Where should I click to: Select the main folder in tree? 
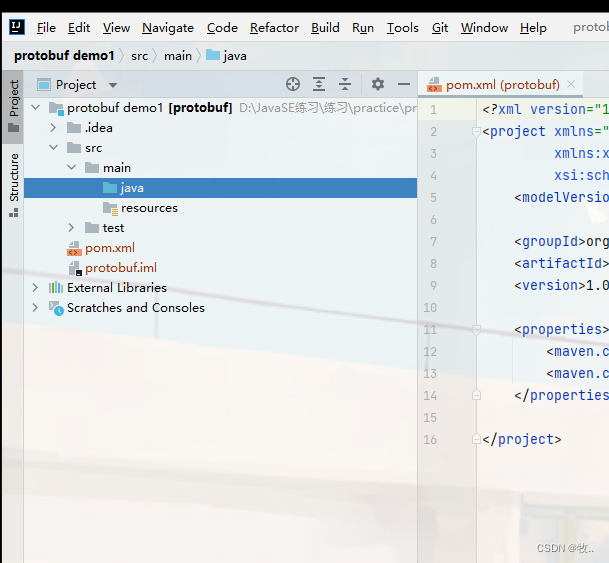tap(220, 168)
